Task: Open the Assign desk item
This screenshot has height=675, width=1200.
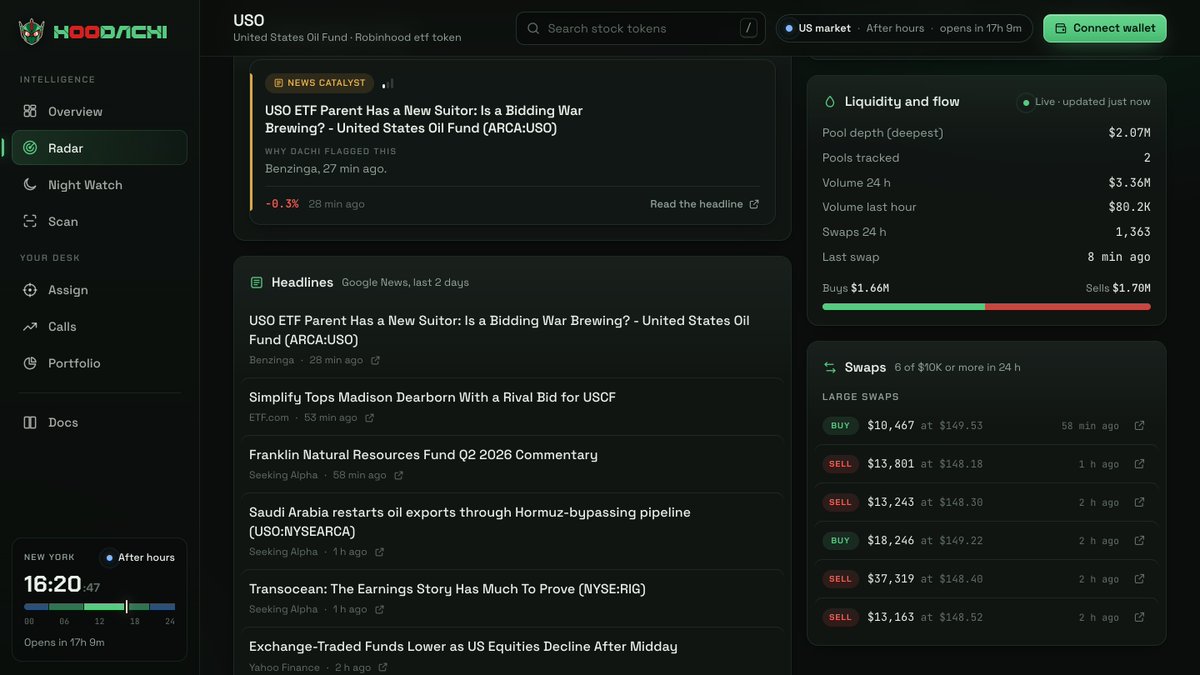Action: click(99, 290)
